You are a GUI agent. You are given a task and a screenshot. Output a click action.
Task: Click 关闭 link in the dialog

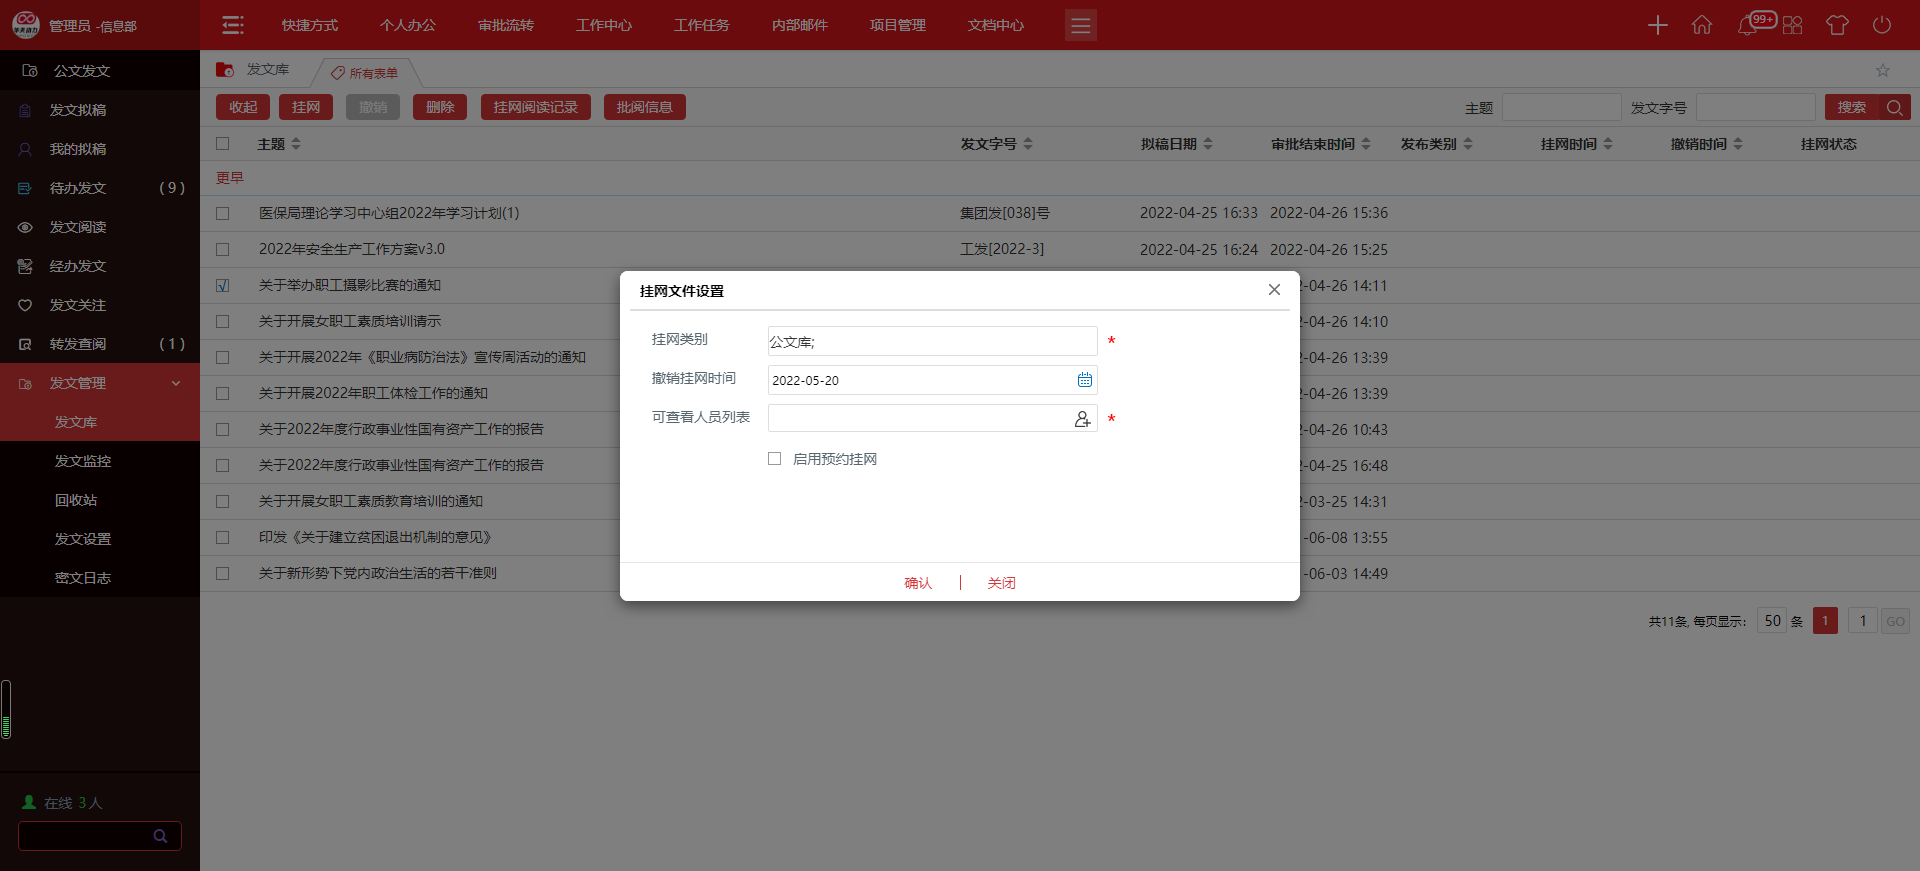point(1001,583)
